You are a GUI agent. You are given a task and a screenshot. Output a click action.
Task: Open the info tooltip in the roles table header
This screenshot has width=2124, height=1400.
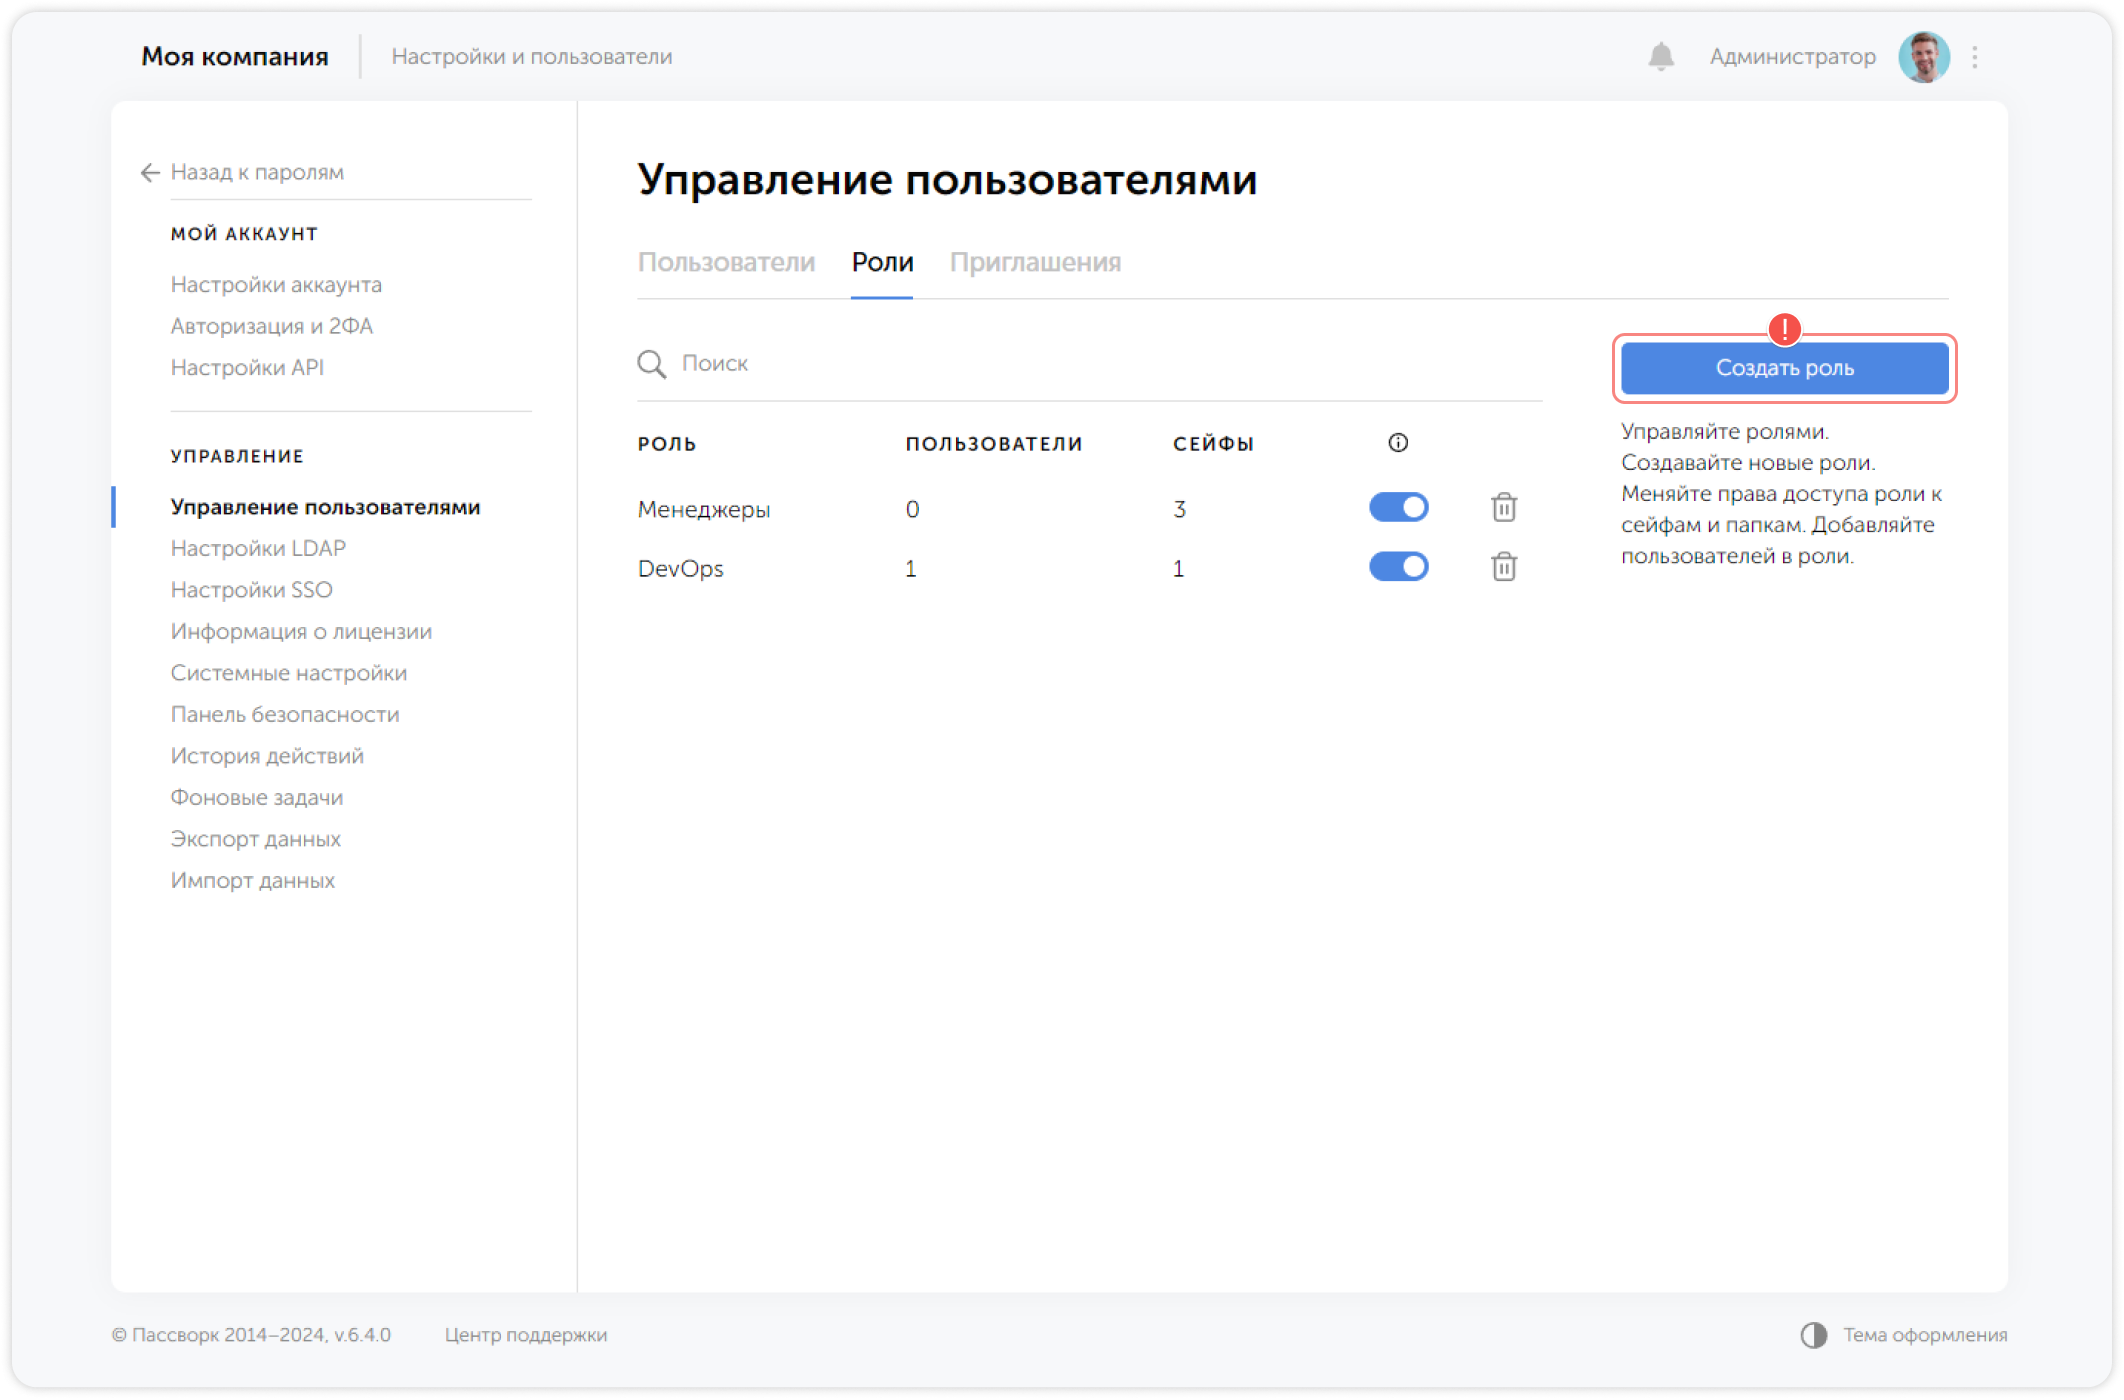1397,442
